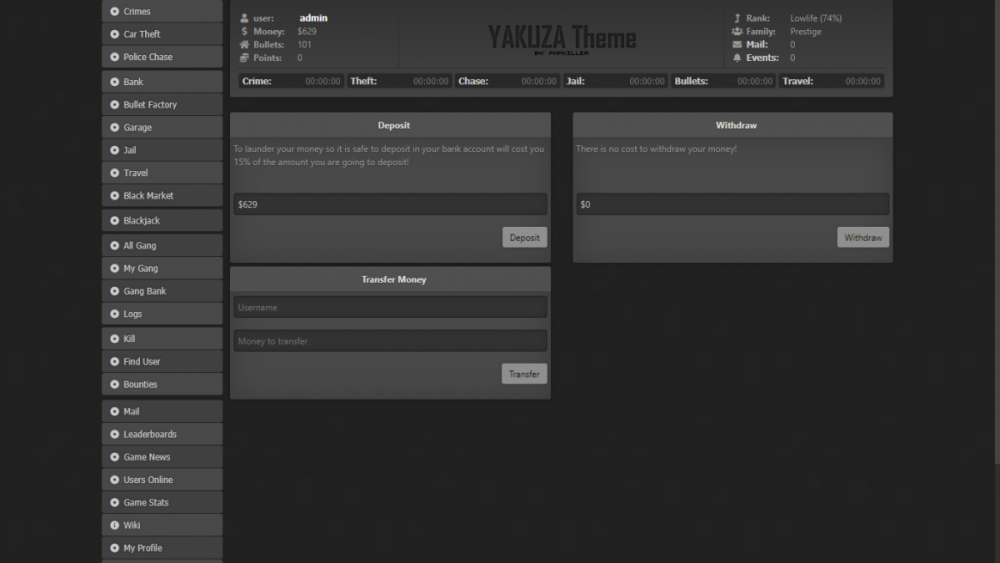
Task: Click the circle icon beside Crimes
Action: coord(114,12)
